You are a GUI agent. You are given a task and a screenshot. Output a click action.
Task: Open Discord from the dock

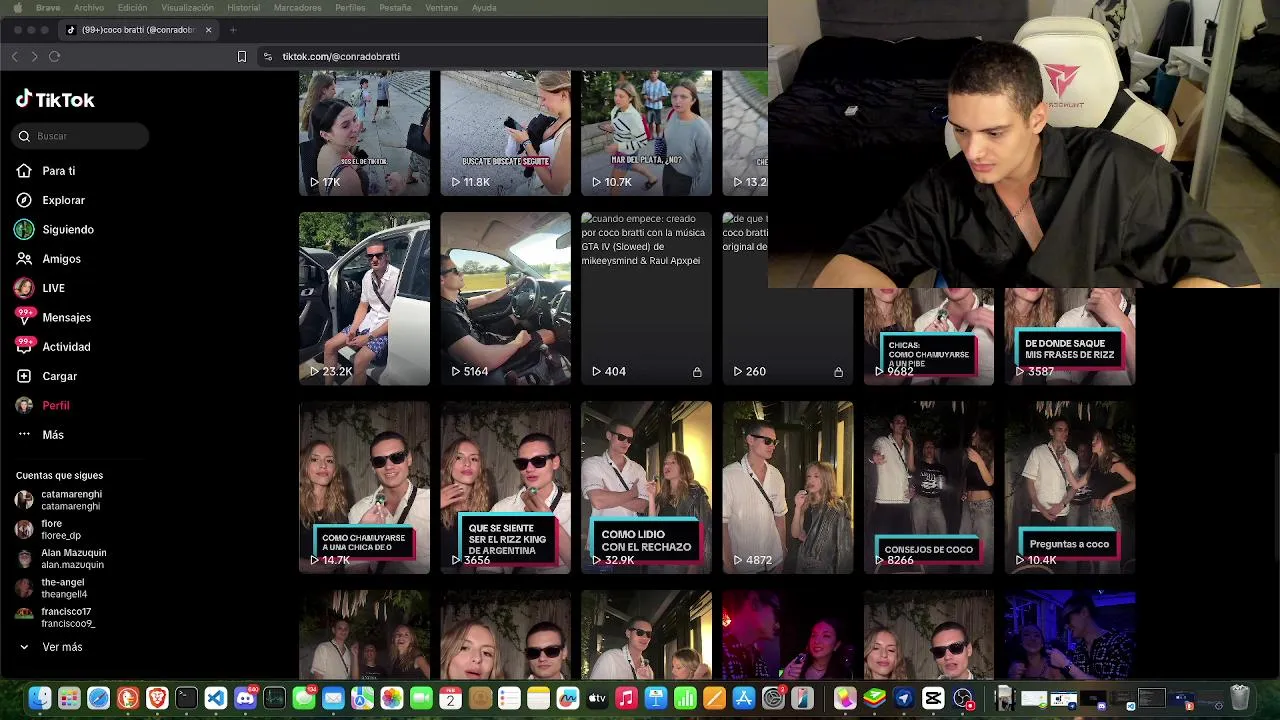point(245,698)
